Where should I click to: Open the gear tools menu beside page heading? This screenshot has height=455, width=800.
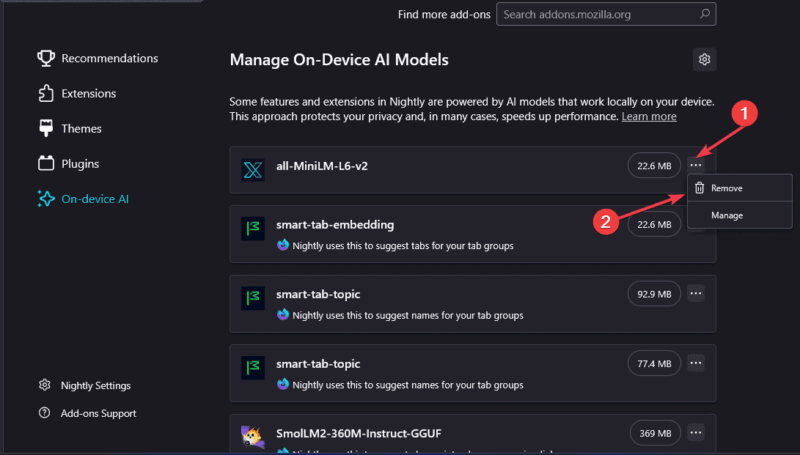[x=705, y=59]
